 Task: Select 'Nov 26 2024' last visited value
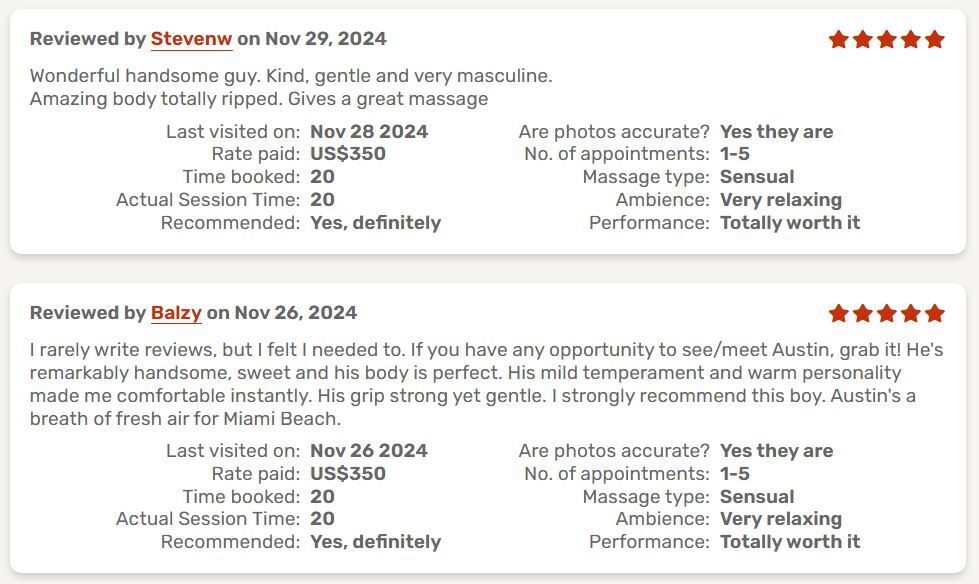coord(369,451)
